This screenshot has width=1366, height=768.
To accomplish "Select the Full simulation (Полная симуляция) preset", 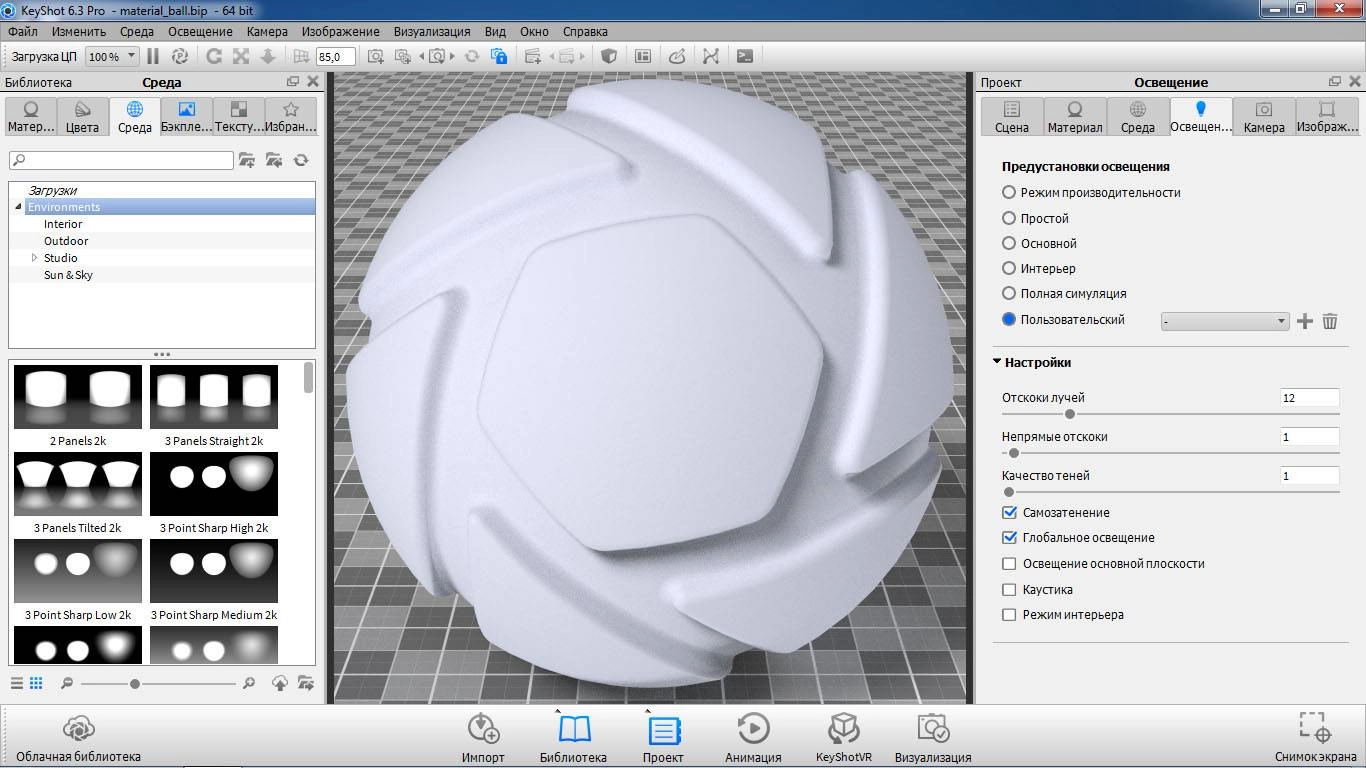I will 1009,293.
